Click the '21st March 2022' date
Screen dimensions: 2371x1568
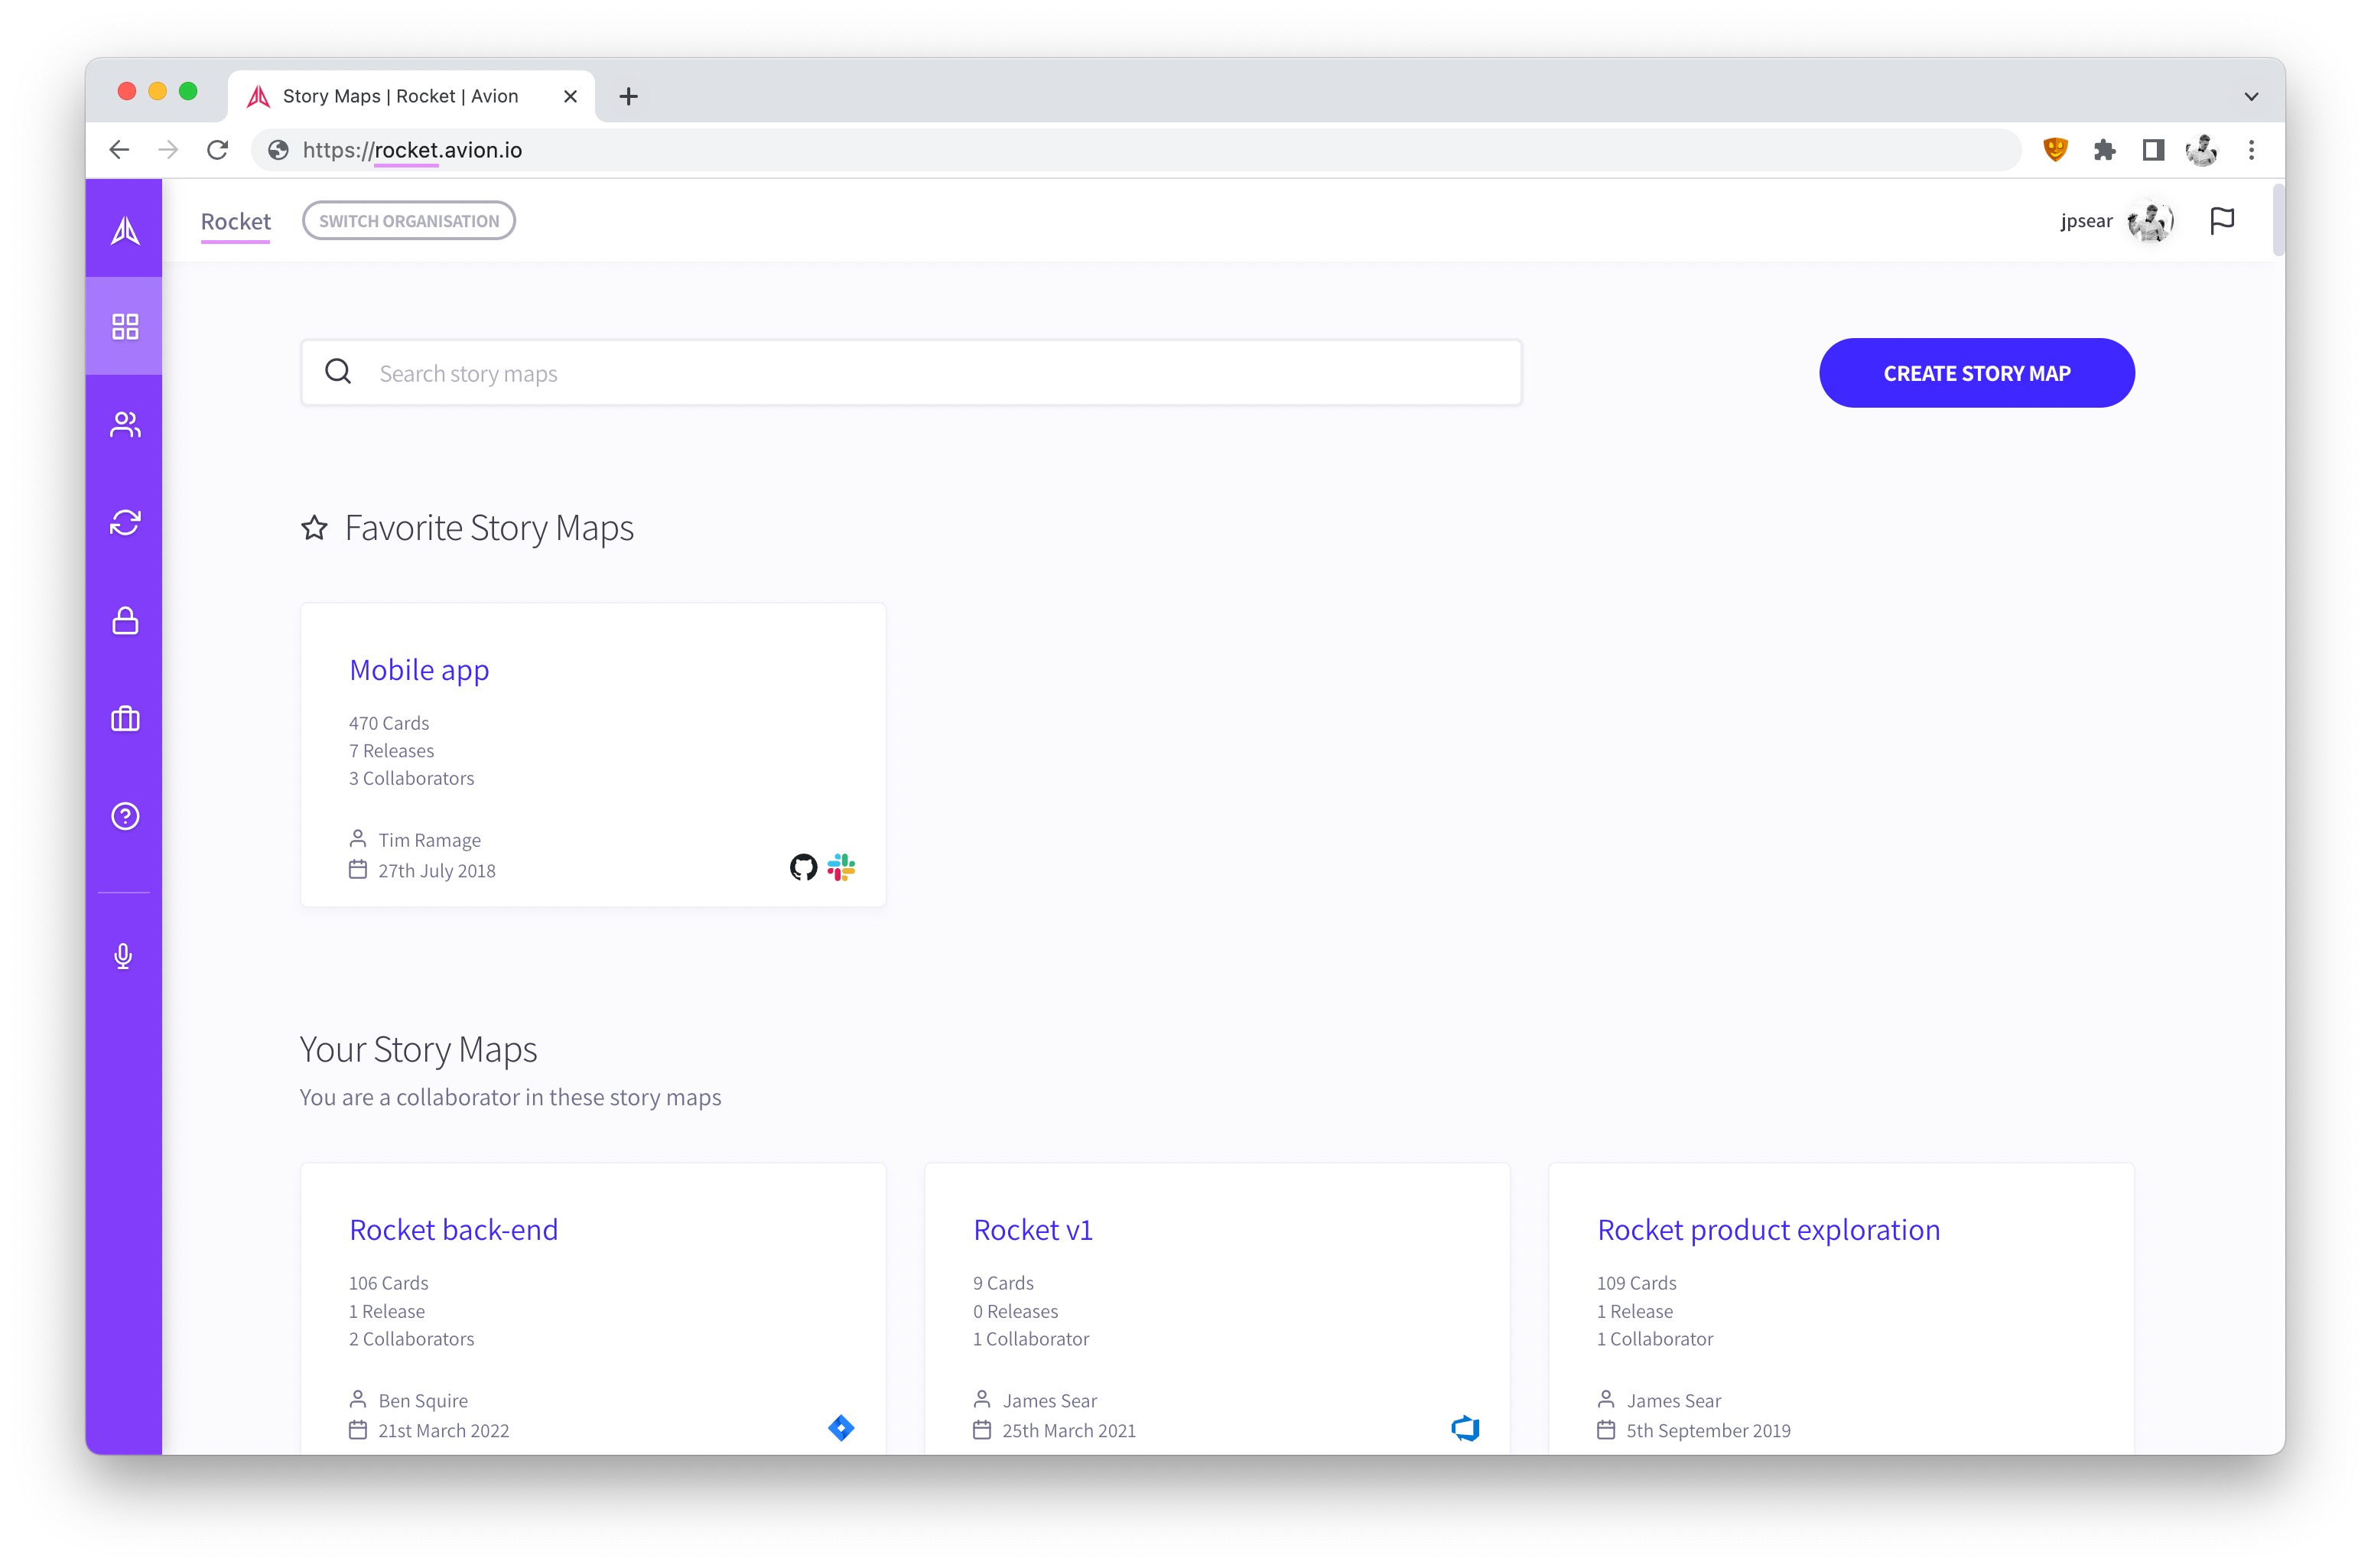[x=443, y=1430]
